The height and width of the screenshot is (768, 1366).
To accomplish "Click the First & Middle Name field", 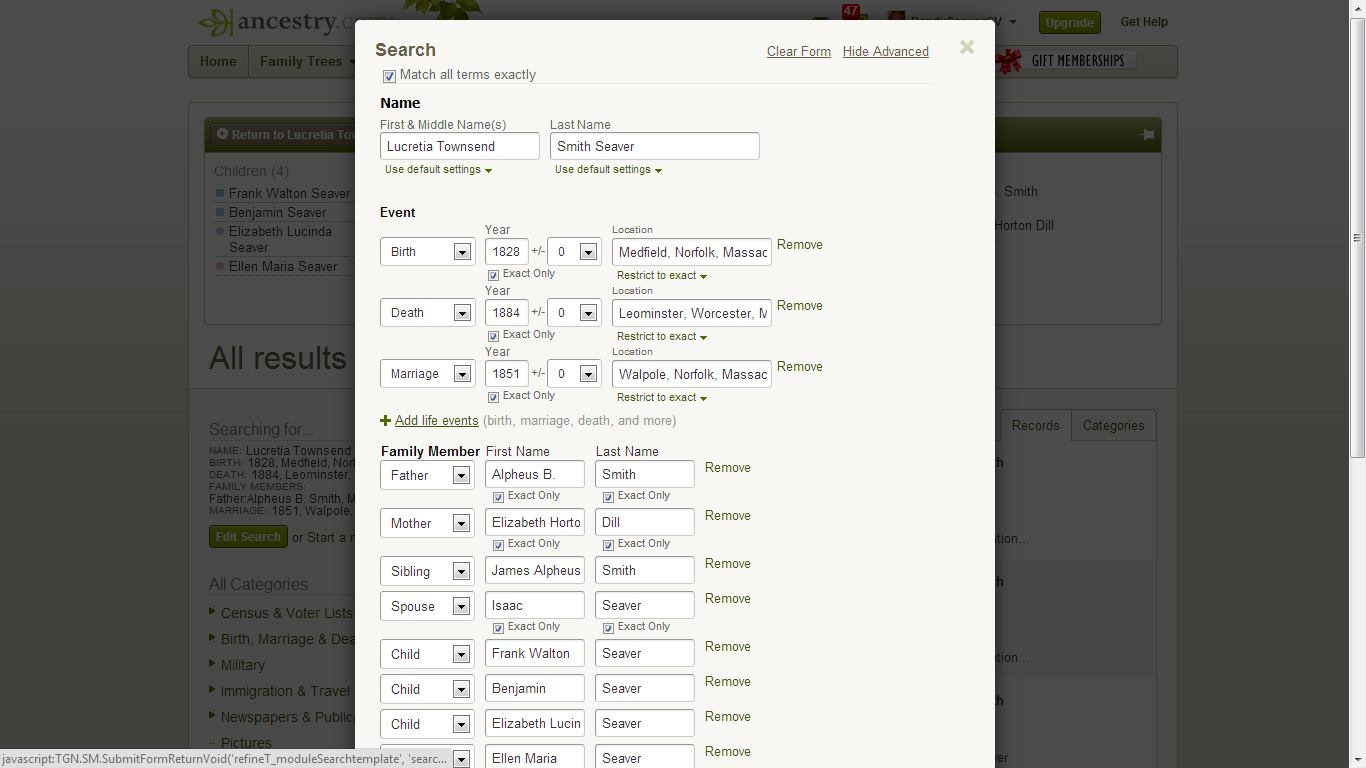I will point(460,146).
